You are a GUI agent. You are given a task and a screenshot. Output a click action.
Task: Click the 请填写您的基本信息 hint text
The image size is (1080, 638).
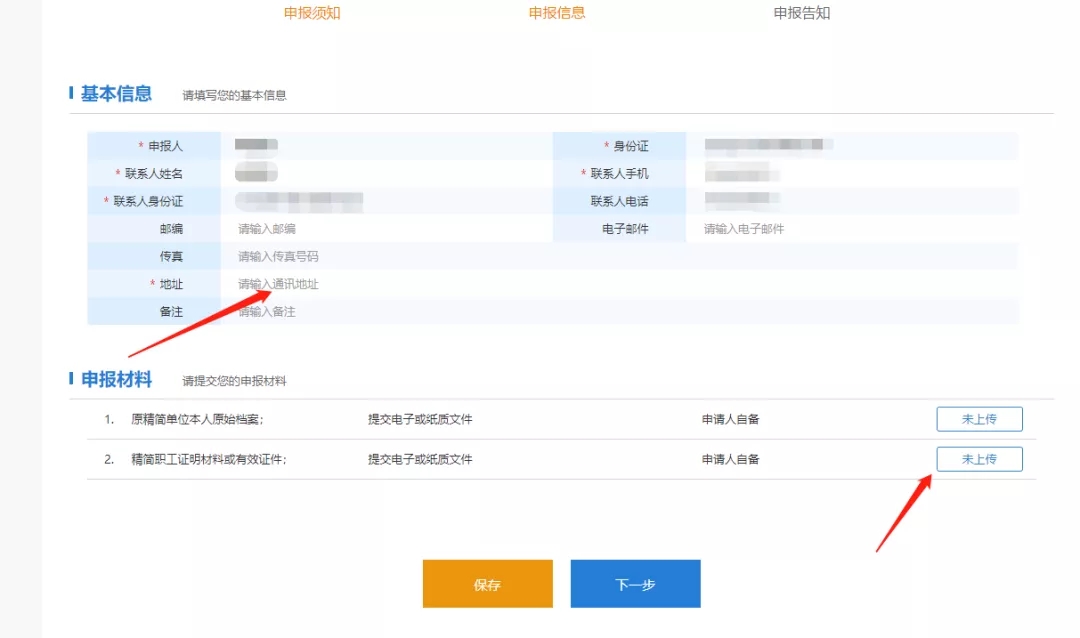[234, 95]
